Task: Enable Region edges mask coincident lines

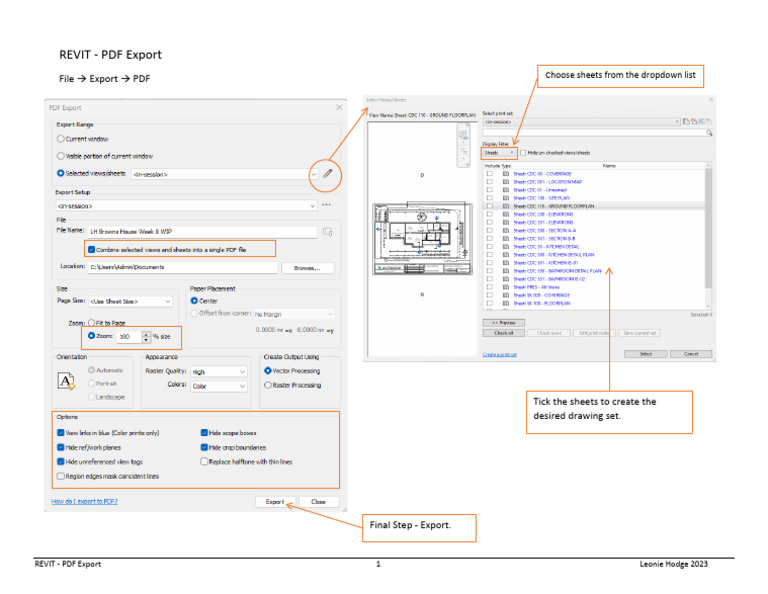Action: tap(61, 476)
